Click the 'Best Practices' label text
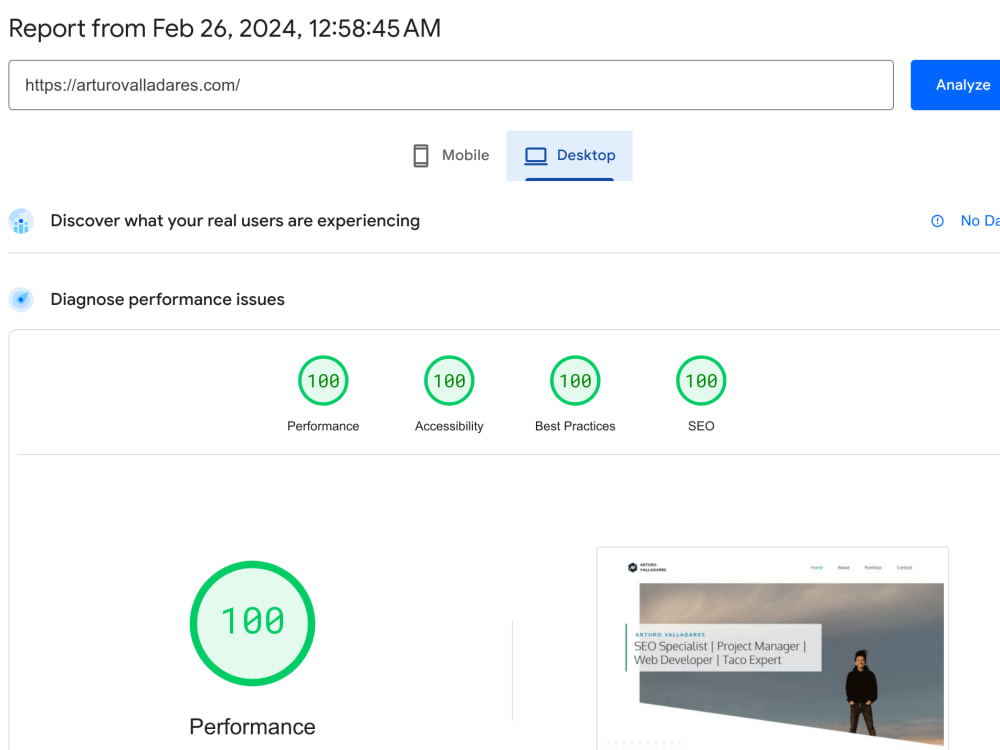Screen dimensions: 1000x750 pyautogui.click(x=575, y=426)
